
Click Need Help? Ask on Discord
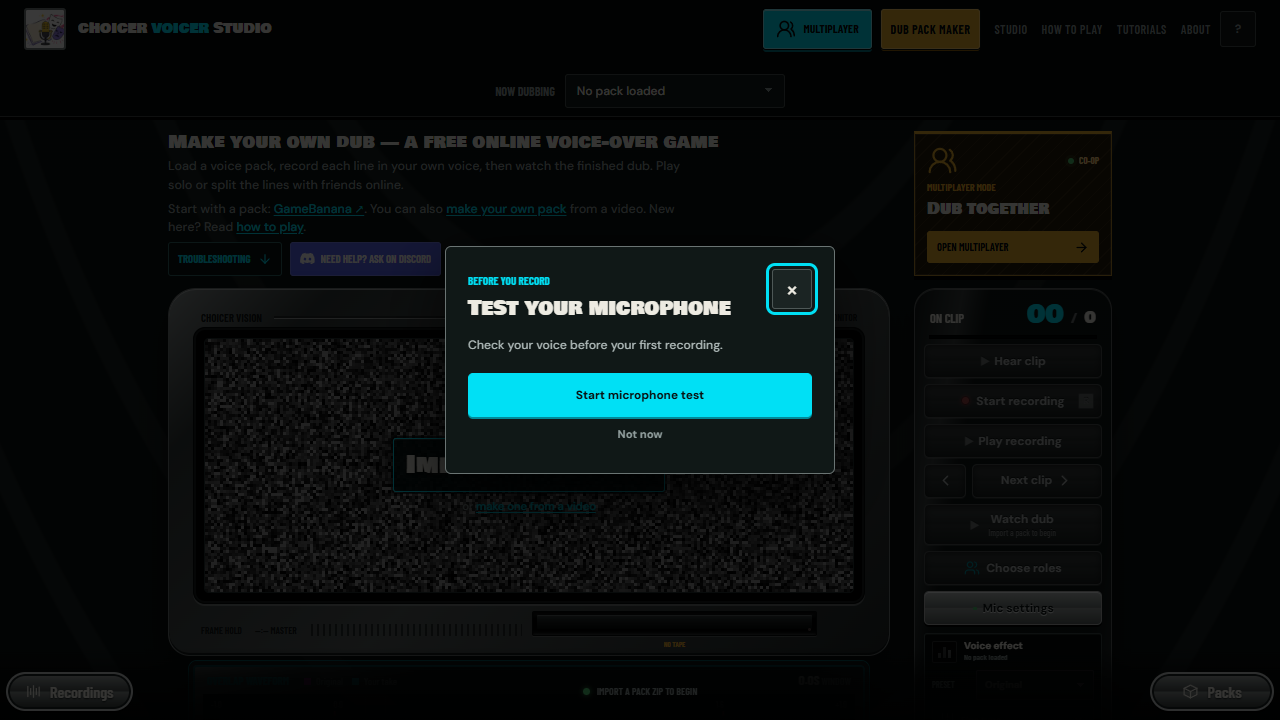coord(365,259)
